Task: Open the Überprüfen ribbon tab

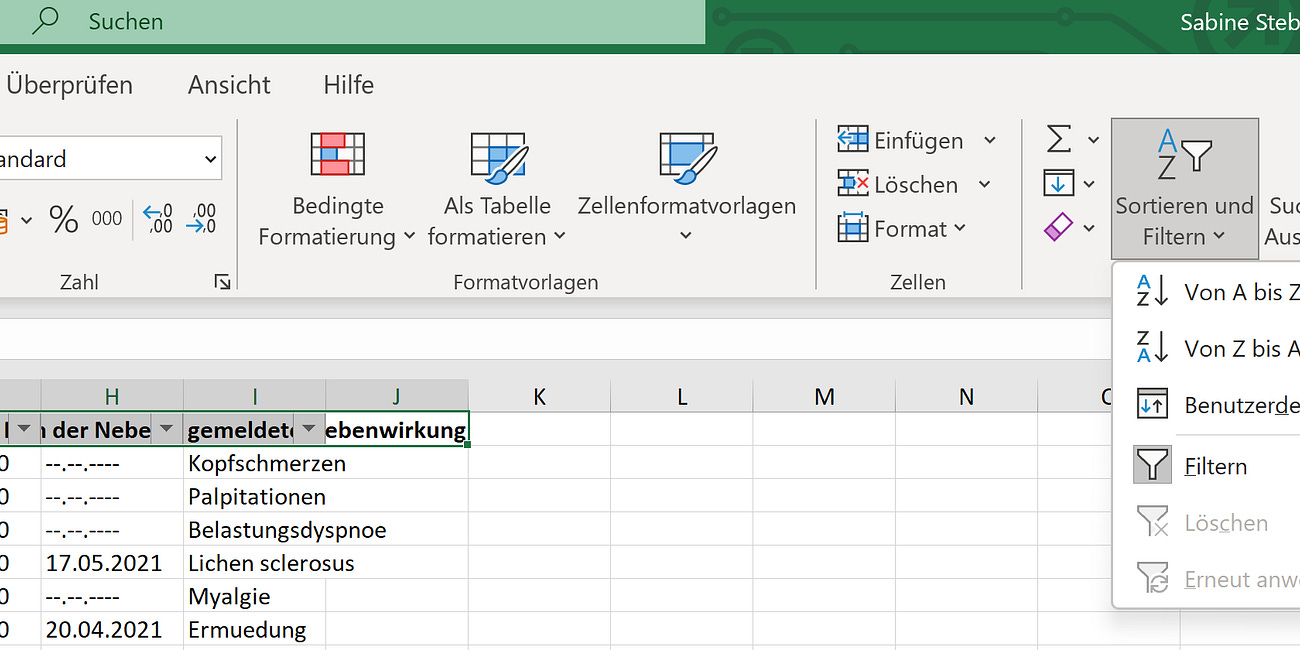Action: (69, 85)
